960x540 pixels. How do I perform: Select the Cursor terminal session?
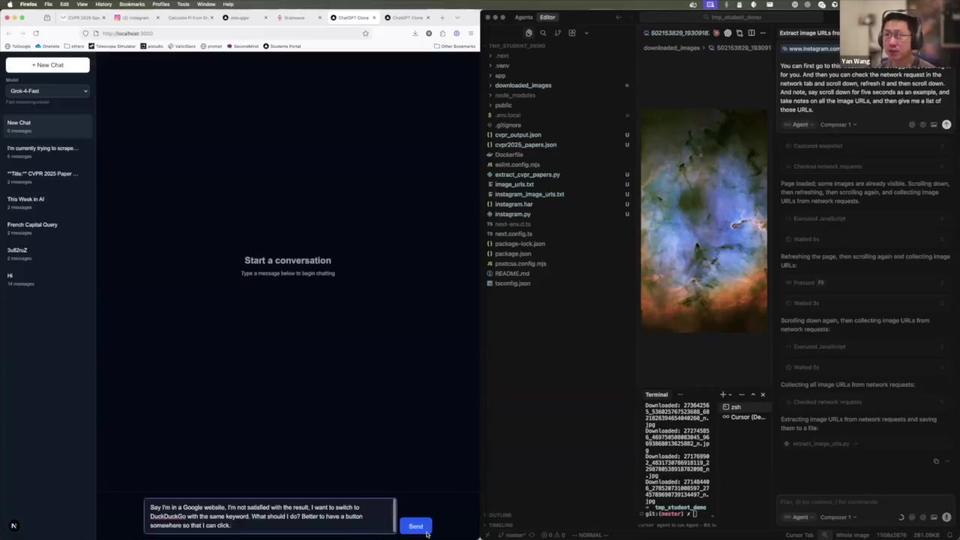(744, 417)
